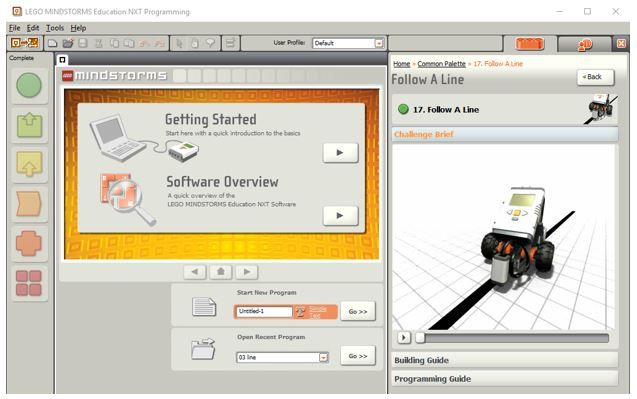
Task: Click the Save toolbar icon
Action: click(x=83, y=43)
